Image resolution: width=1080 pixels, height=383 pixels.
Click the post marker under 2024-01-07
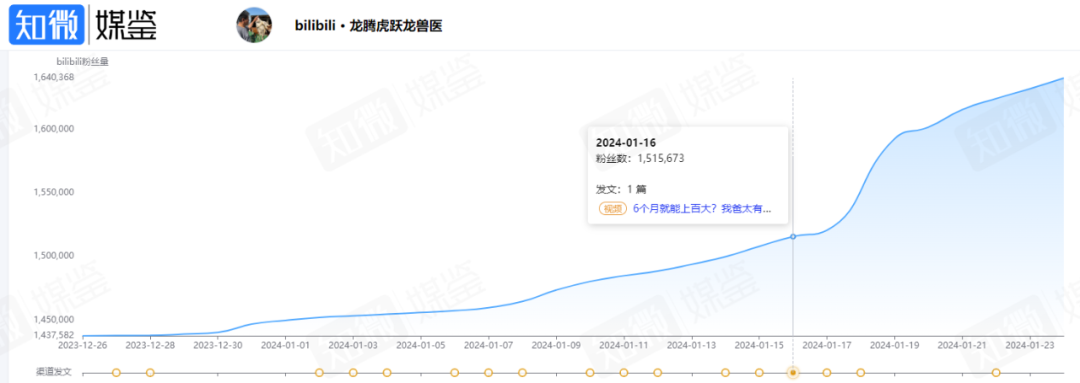click(x=488, y=373)
